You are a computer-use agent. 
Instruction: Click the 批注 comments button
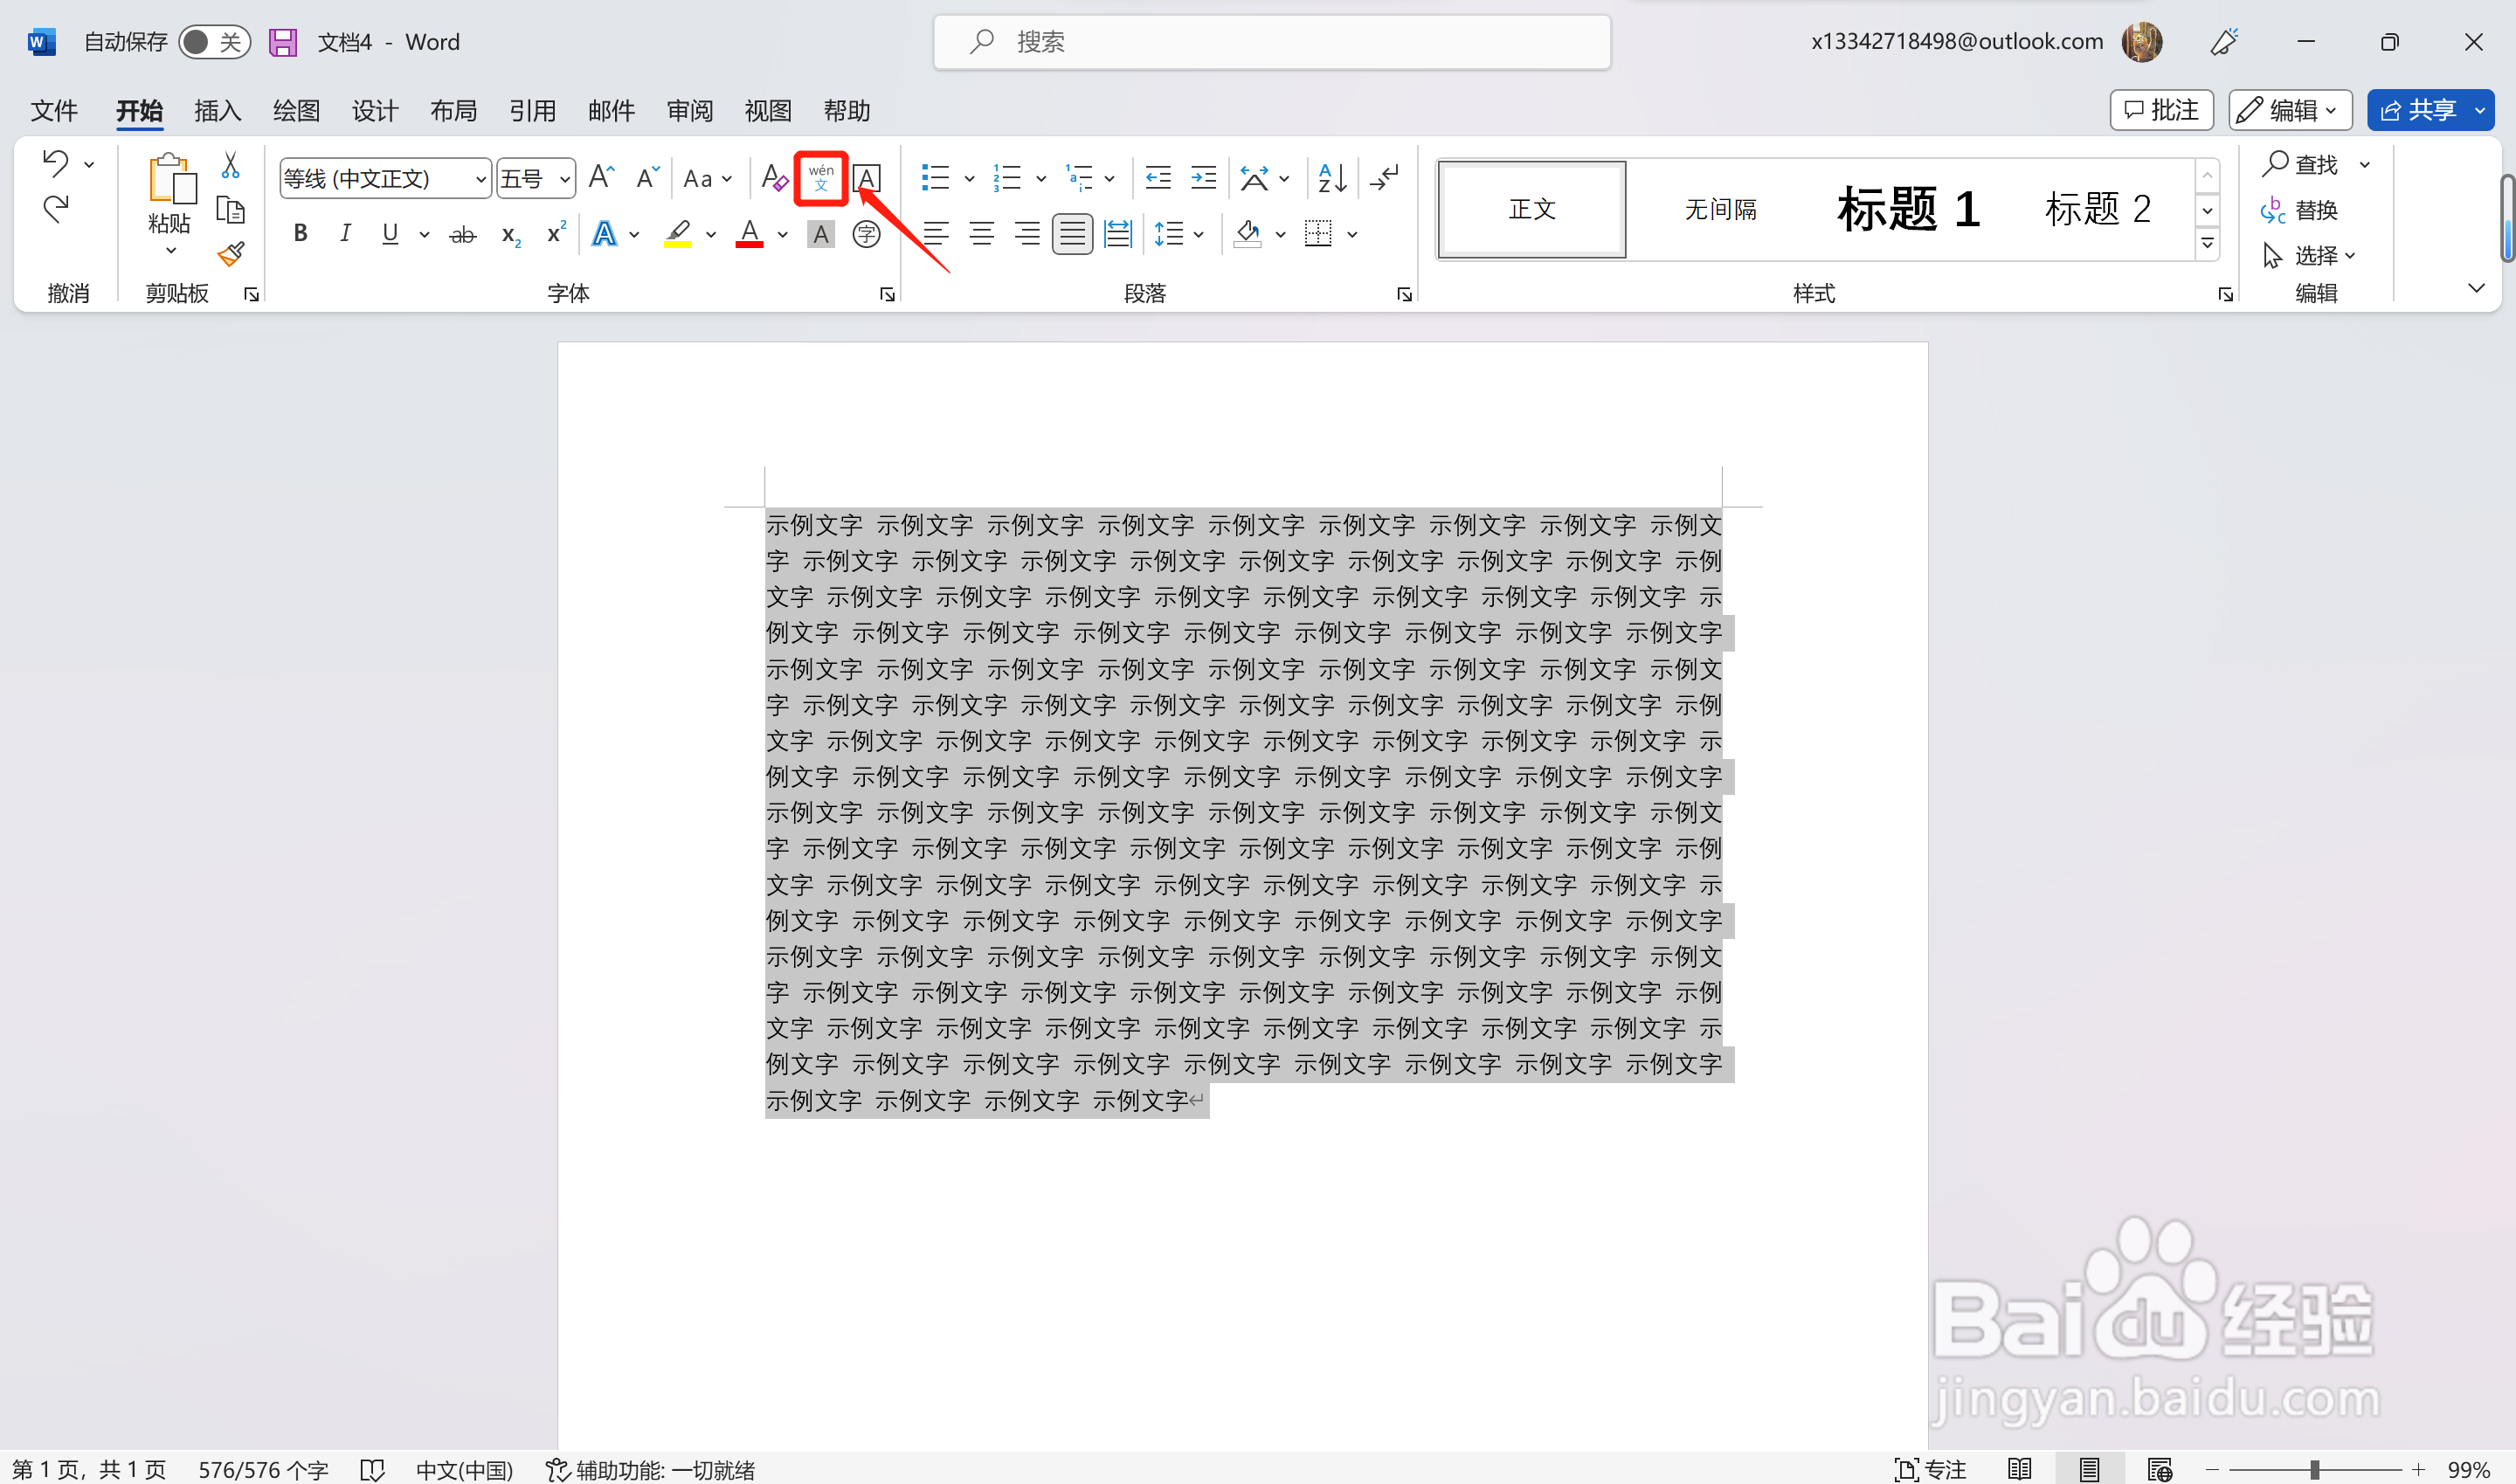tap(2162, 110)
